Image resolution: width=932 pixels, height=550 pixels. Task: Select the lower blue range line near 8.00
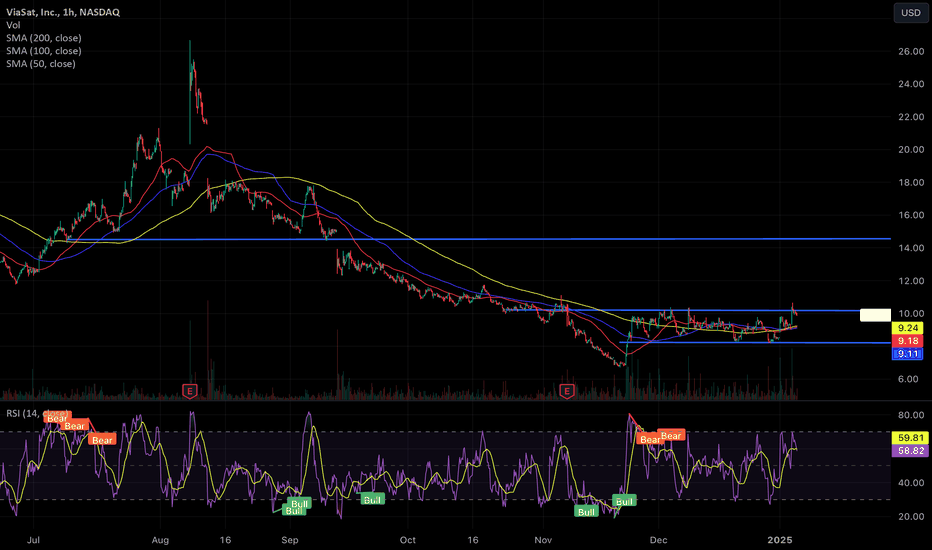click(755, 342)
